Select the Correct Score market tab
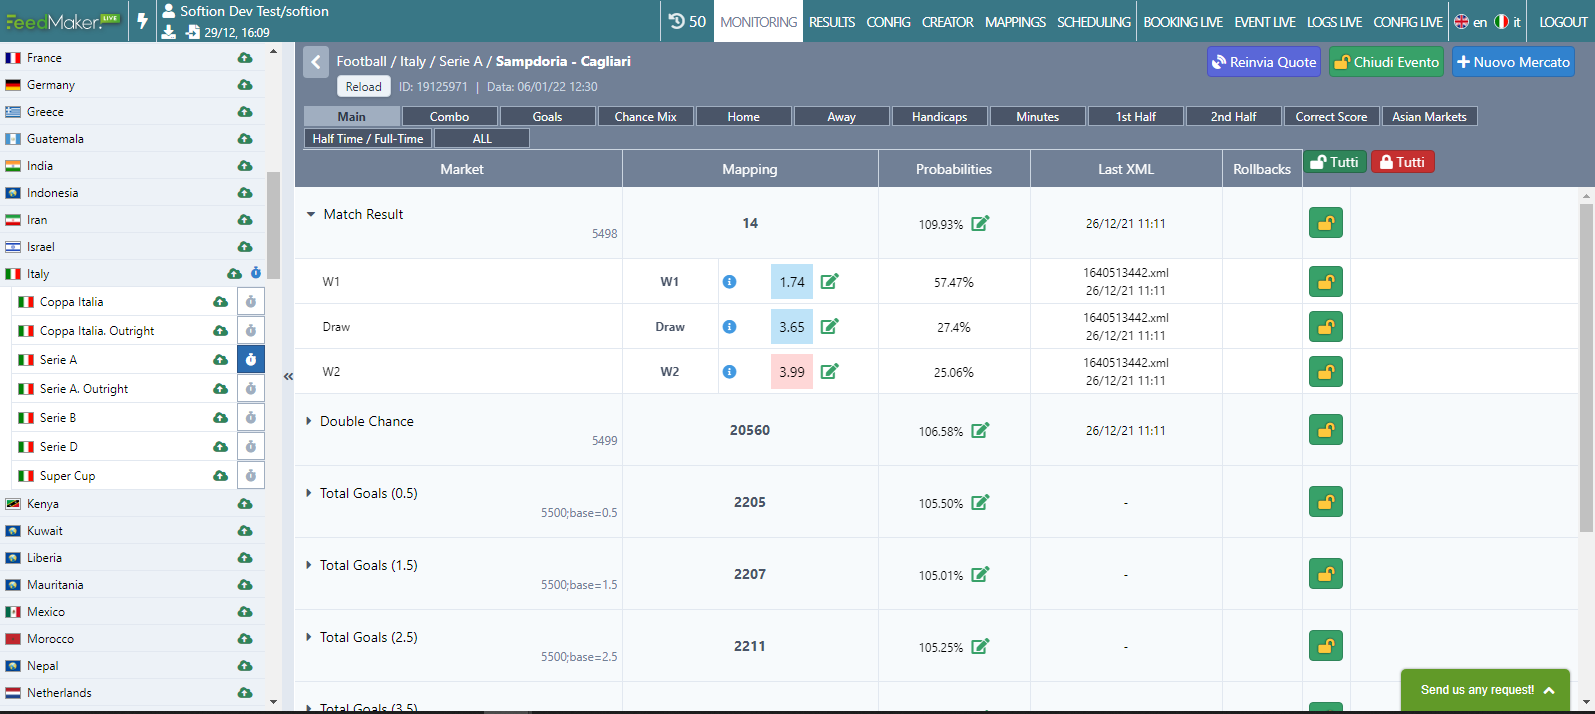 [1331, 117]
